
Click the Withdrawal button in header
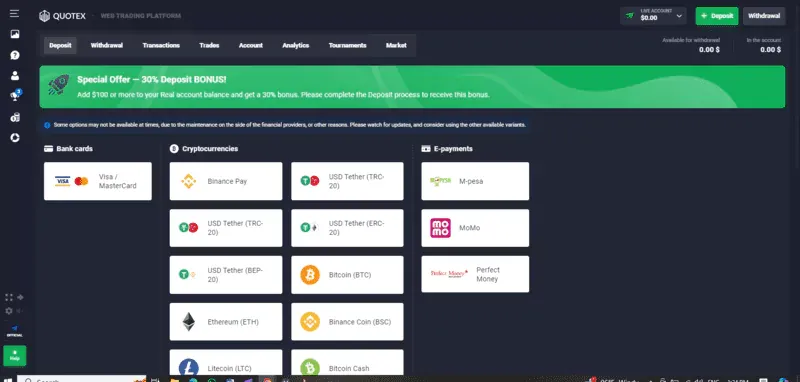[x=764, y=16]
